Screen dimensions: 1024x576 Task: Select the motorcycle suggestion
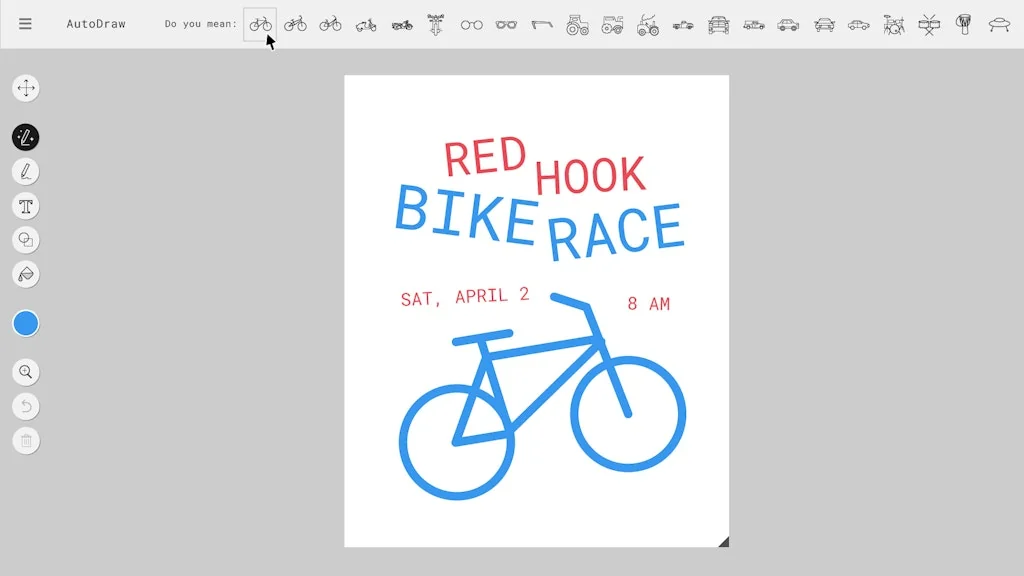400,24
